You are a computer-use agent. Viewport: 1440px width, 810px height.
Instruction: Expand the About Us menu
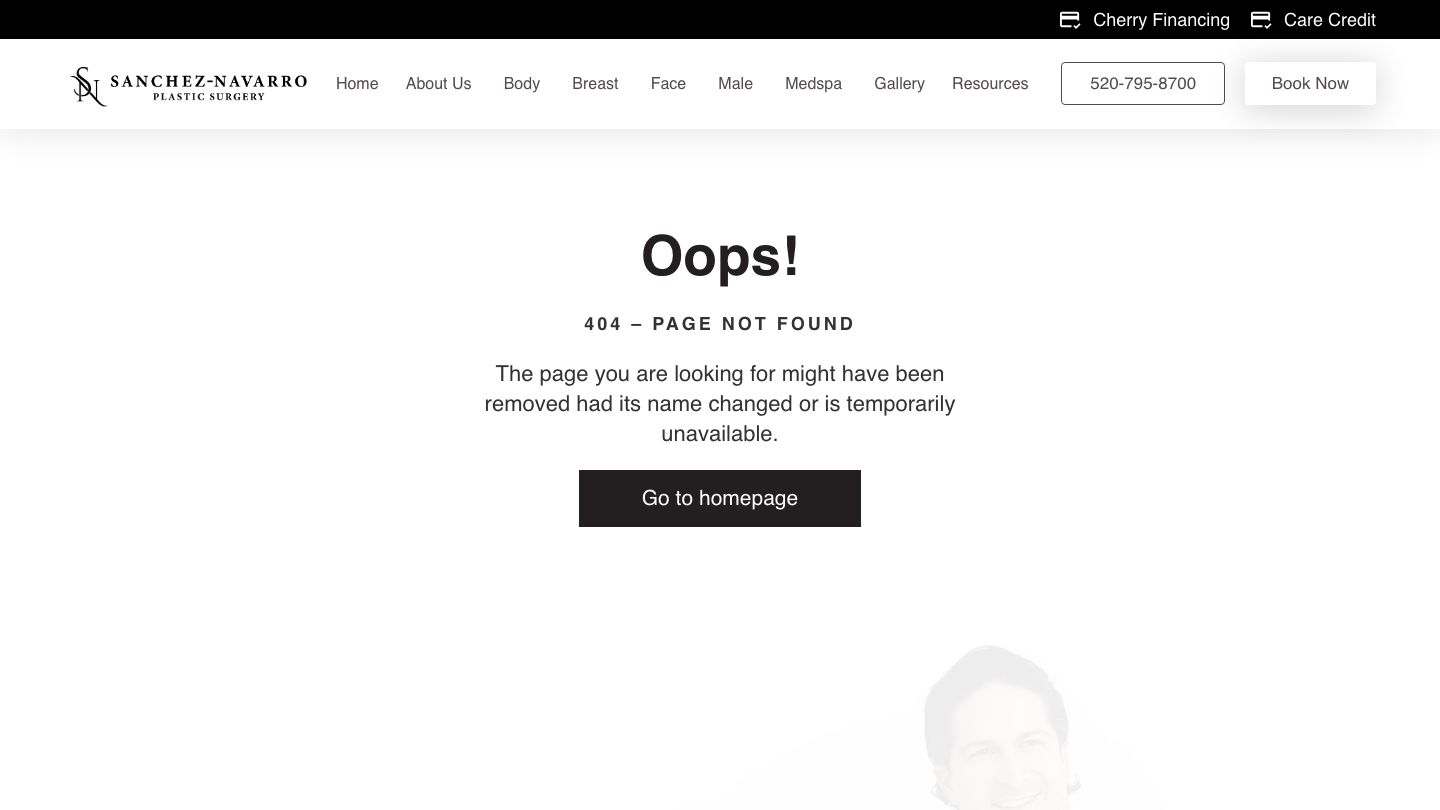tap(438, 84)
